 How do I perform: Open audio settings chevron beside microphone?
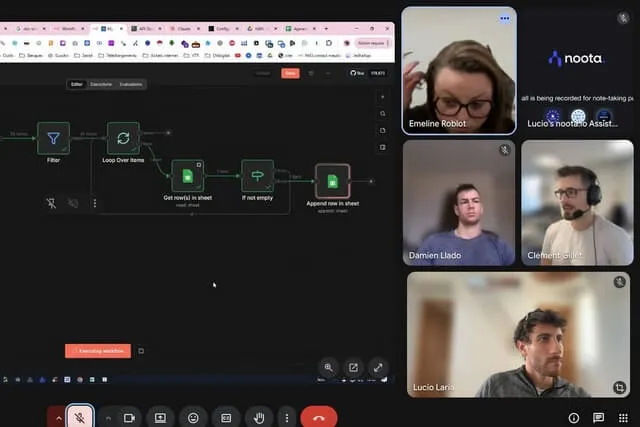click(x=58, y=418)
